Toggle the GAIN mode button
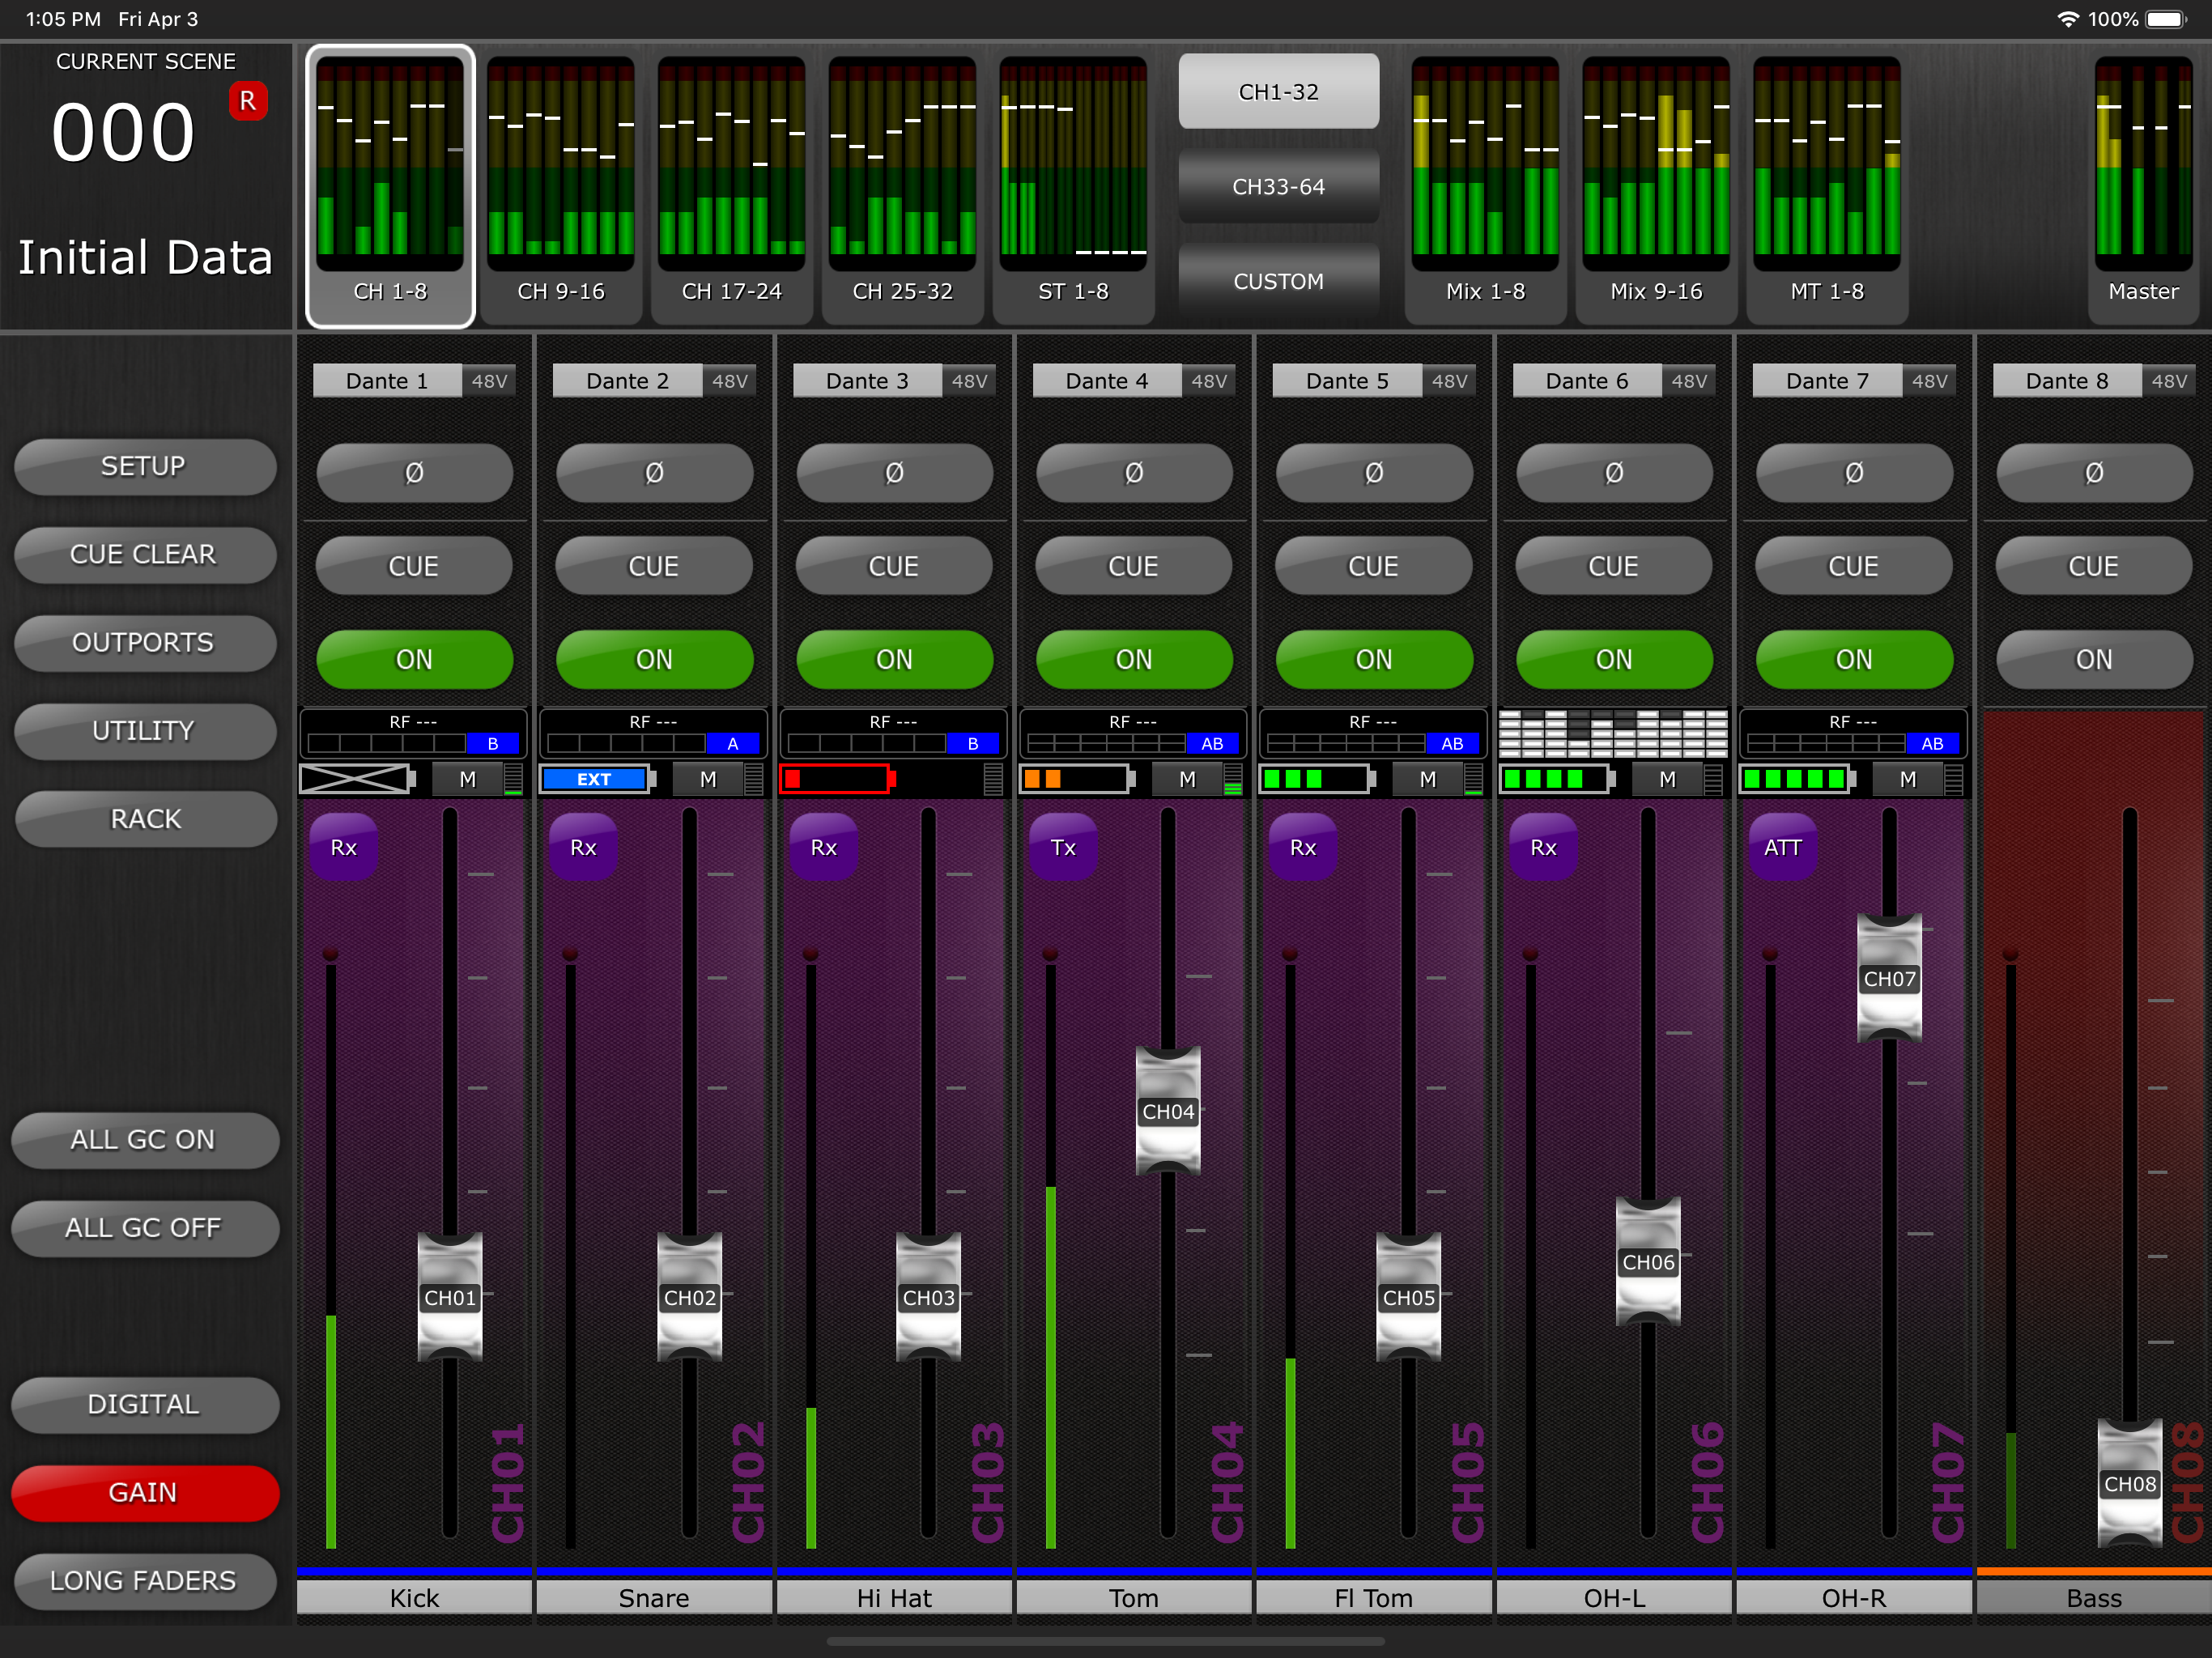The height and width of the screenshot is (1658, 2212). pyautogui.click(x=144, y=1492)
